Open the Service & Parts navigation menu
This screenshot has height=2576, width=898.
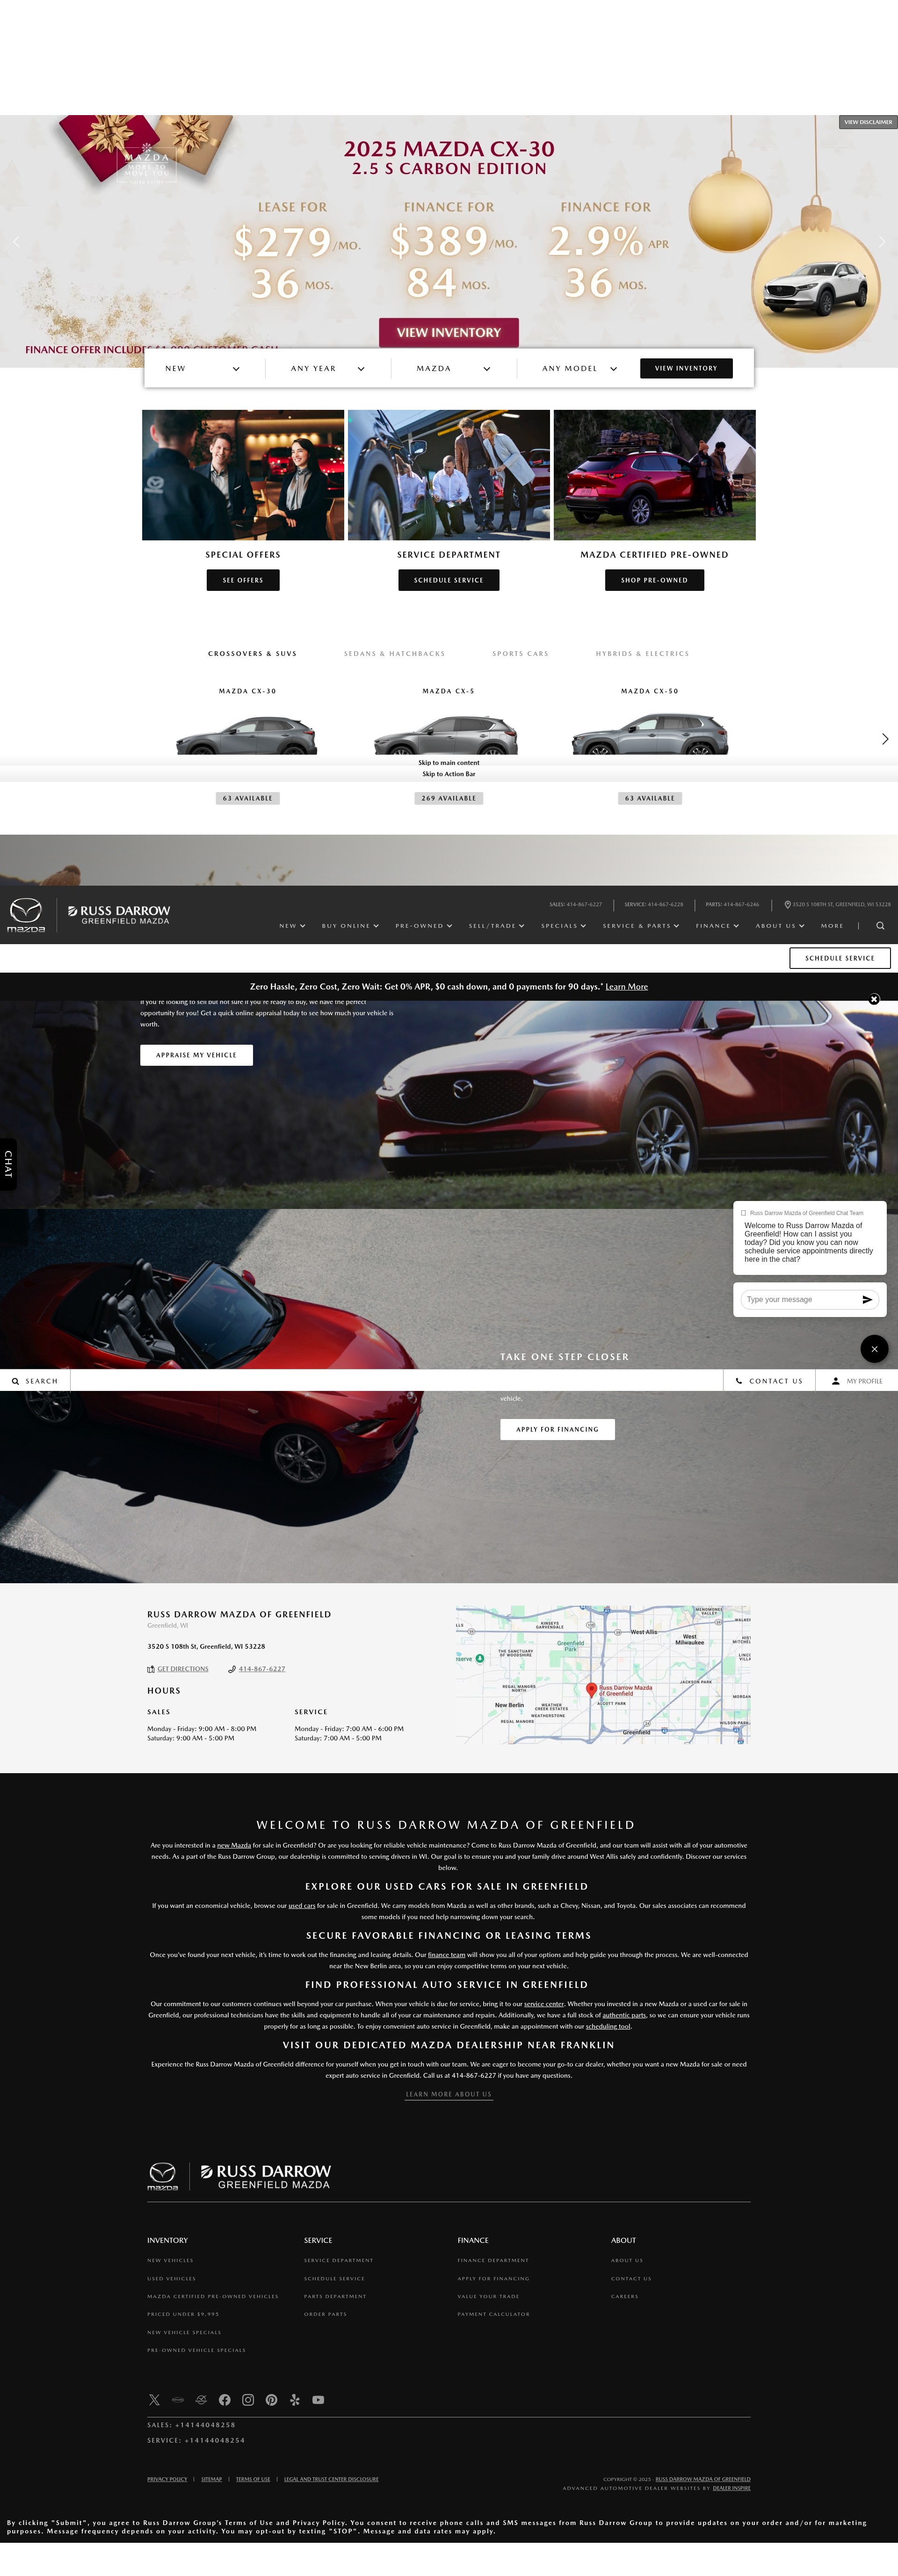(x=641, y=926)
